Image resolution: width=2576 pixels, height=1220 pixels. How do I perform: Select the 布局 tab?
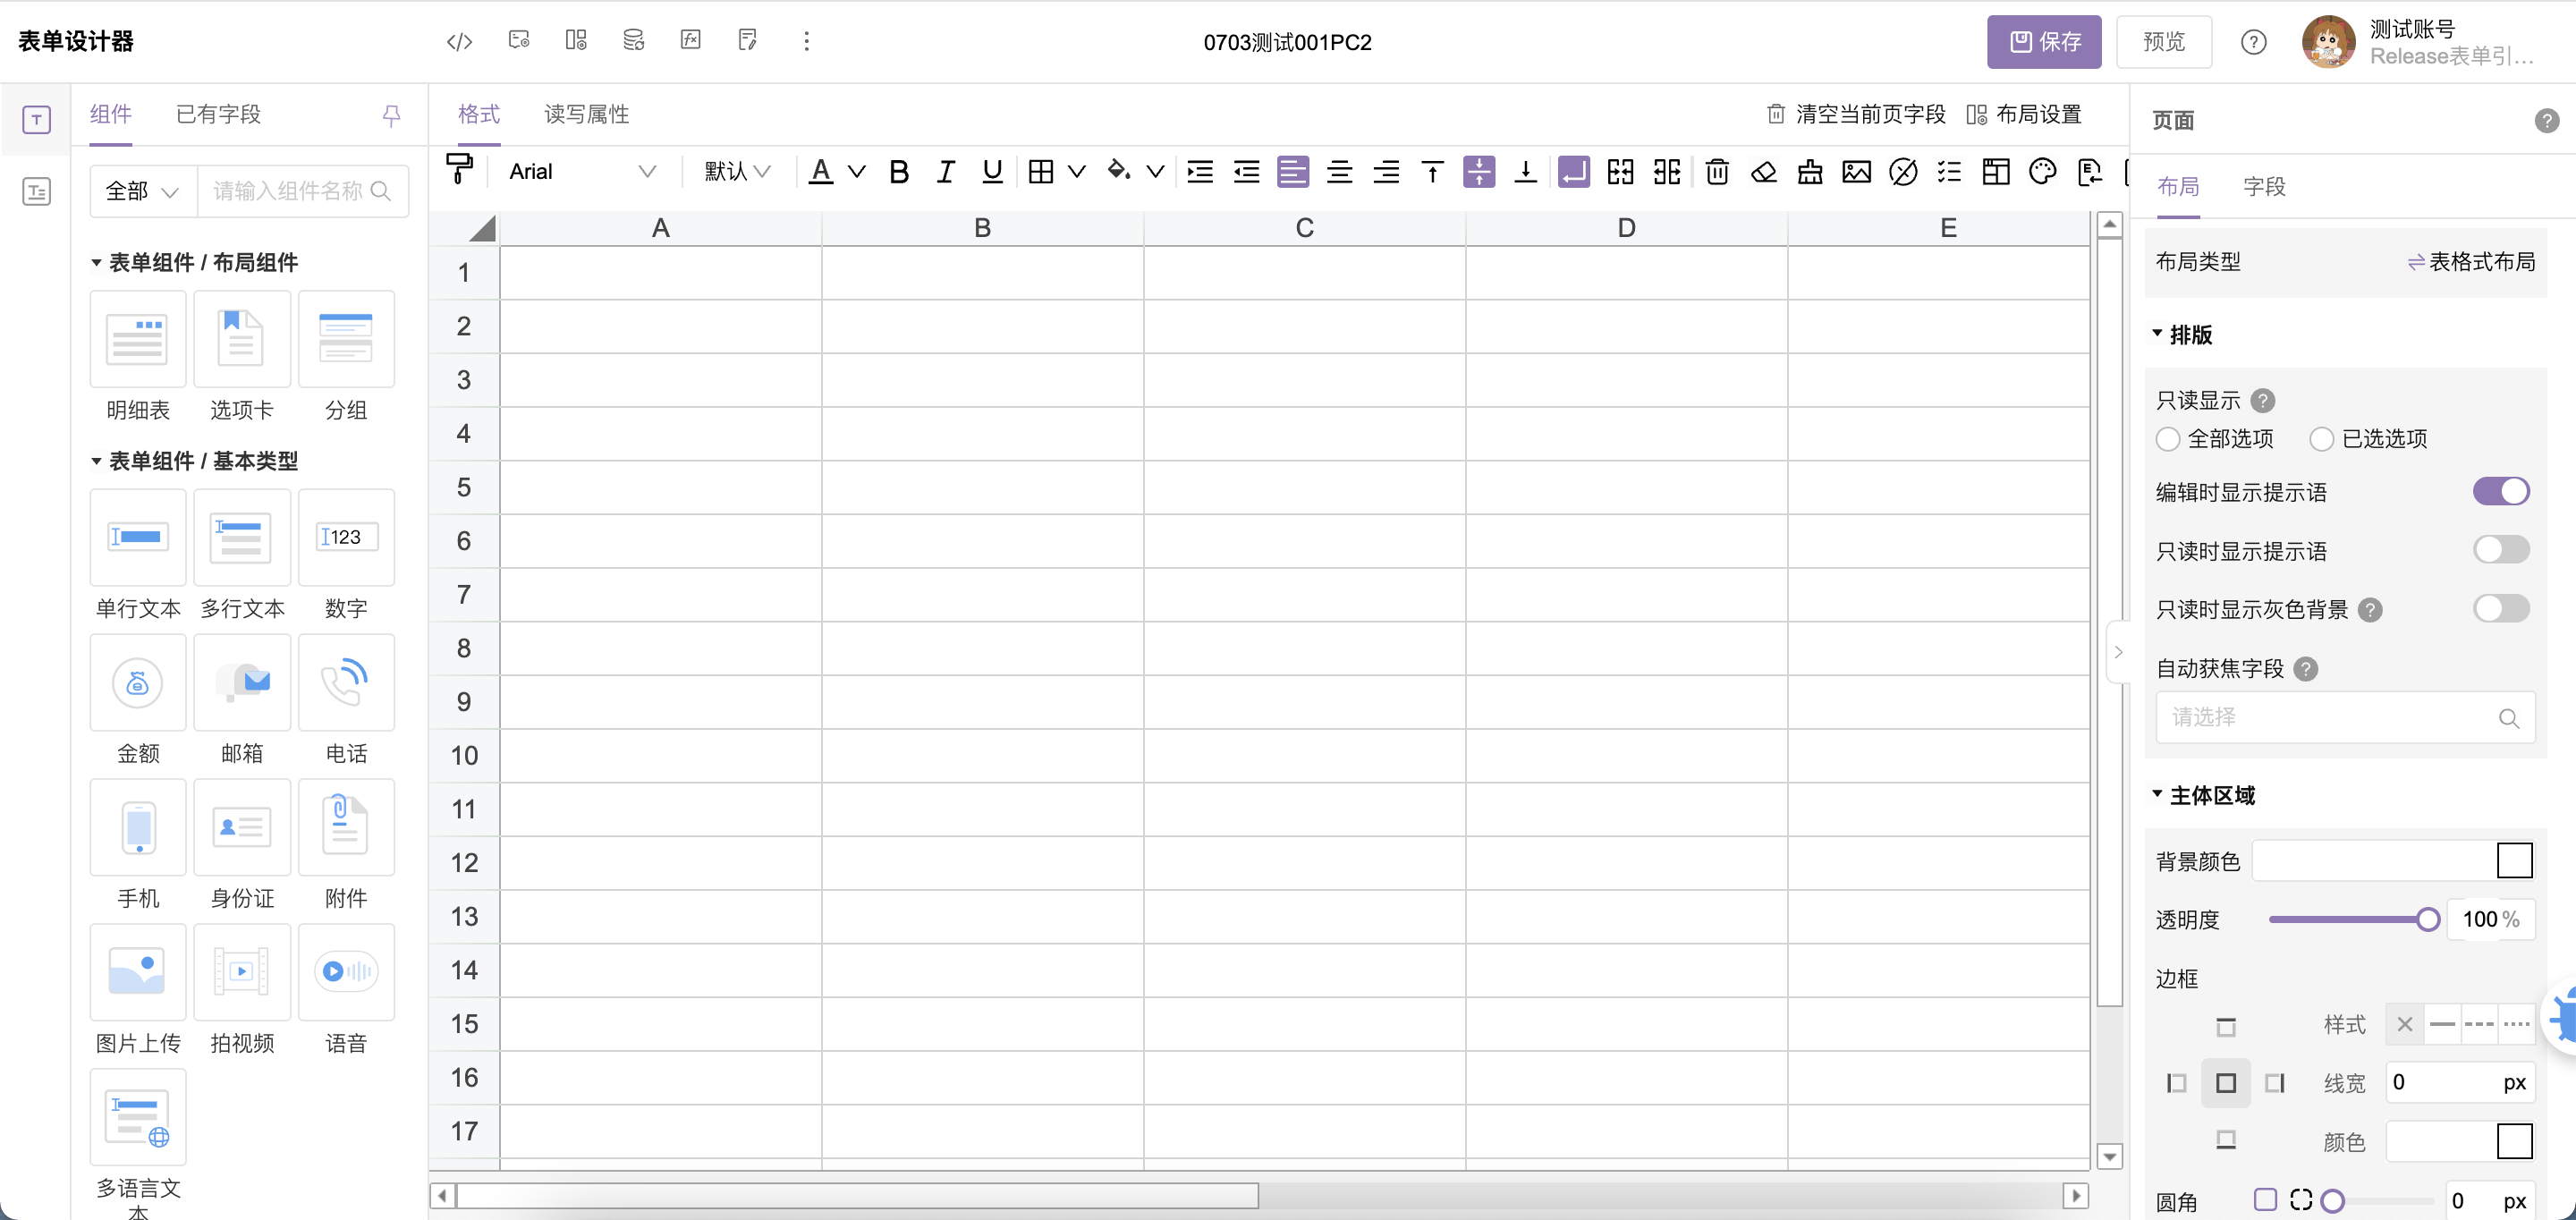coord(2178,187)
